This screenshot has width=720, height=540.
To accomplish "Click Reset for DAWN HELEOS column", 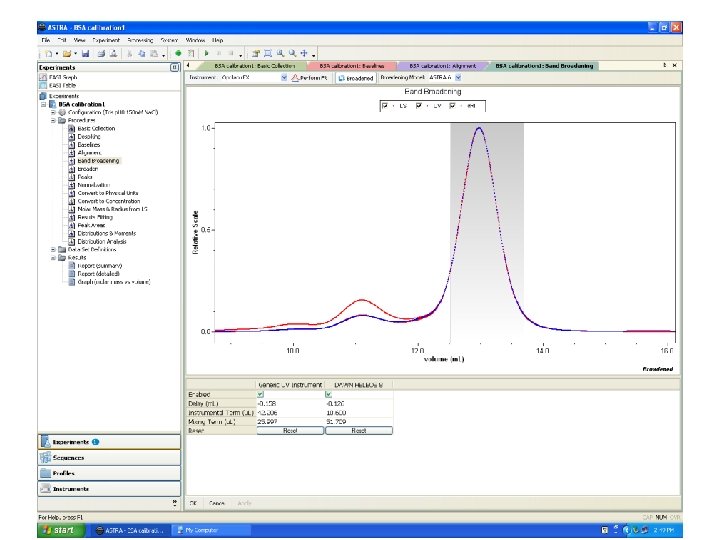I will (x=359, y=431).
